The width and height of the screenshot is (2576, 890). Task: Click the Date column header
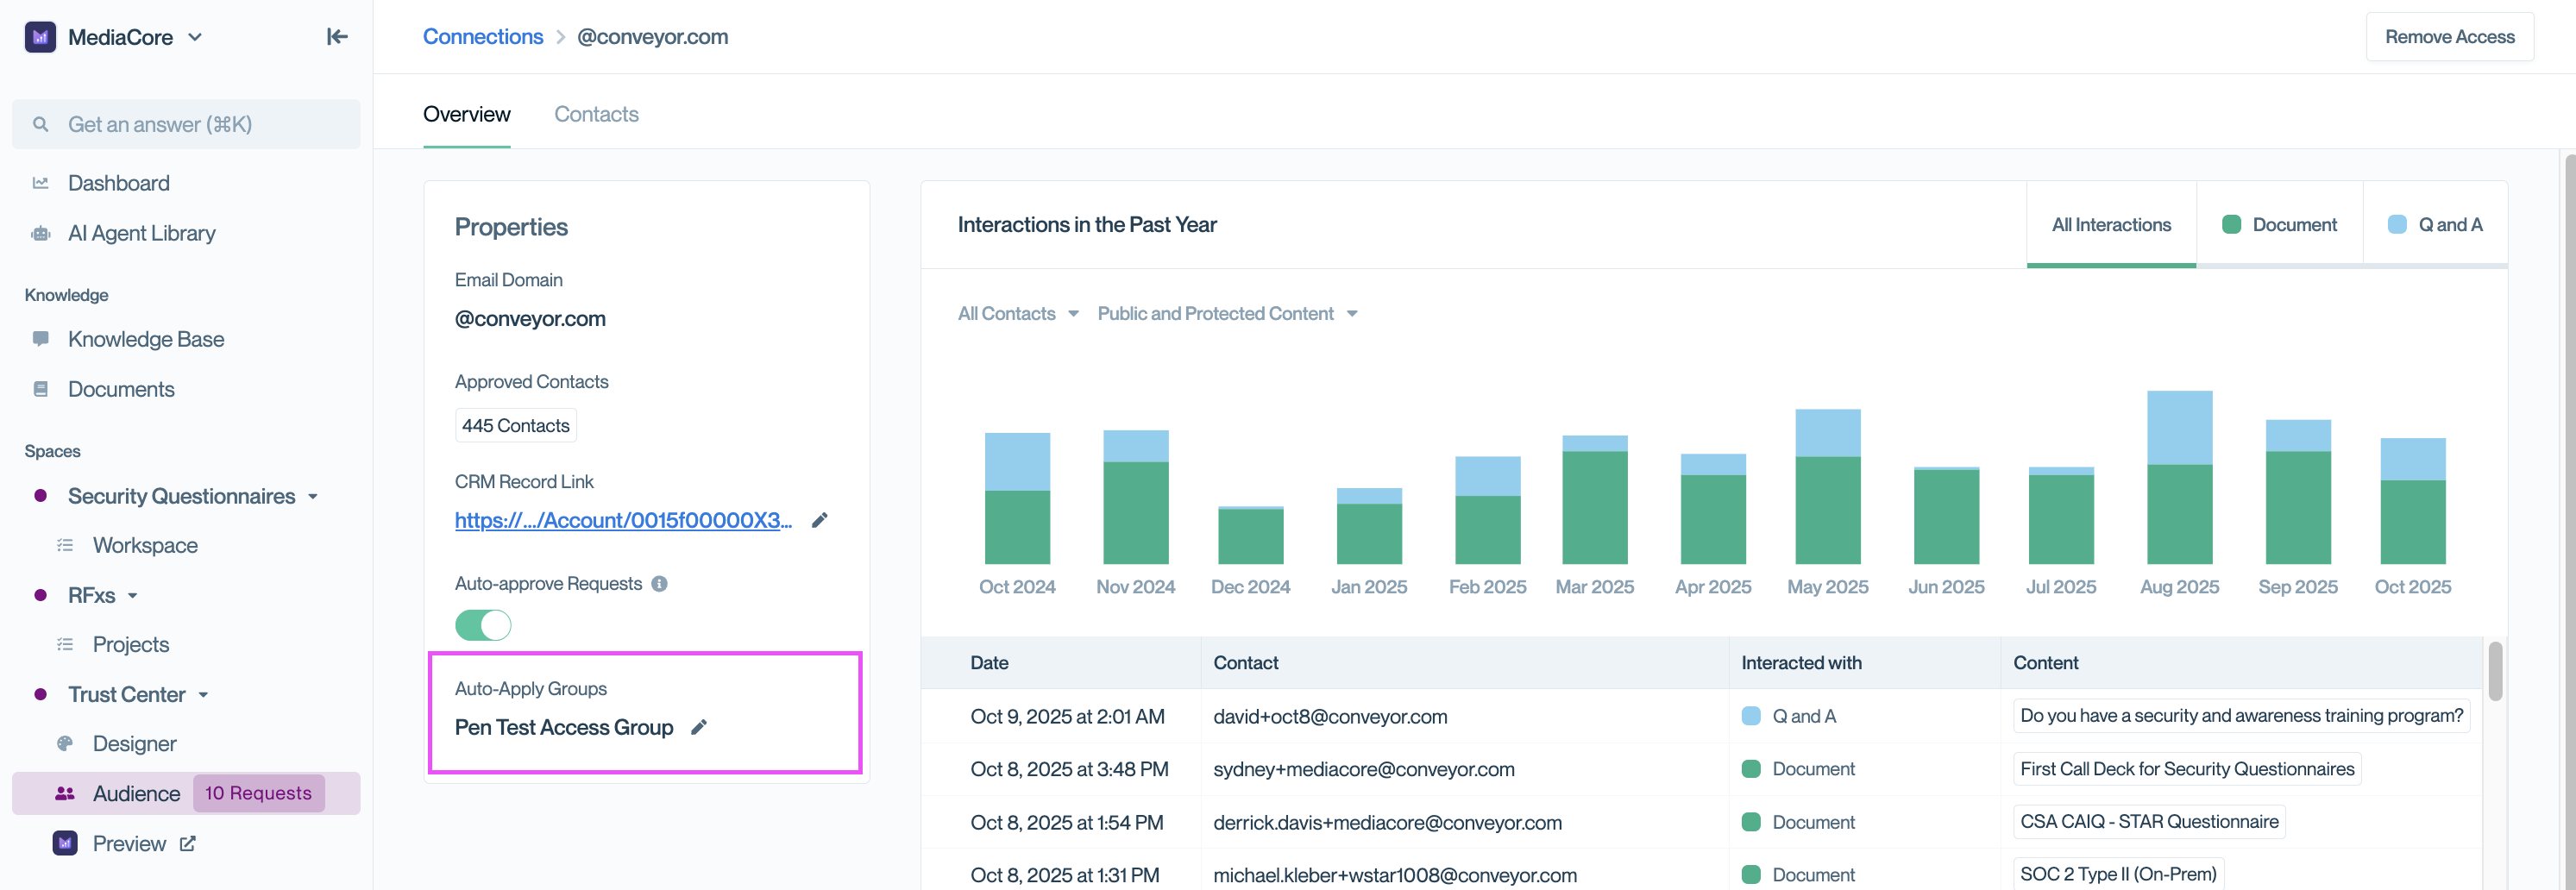[989, 663]
